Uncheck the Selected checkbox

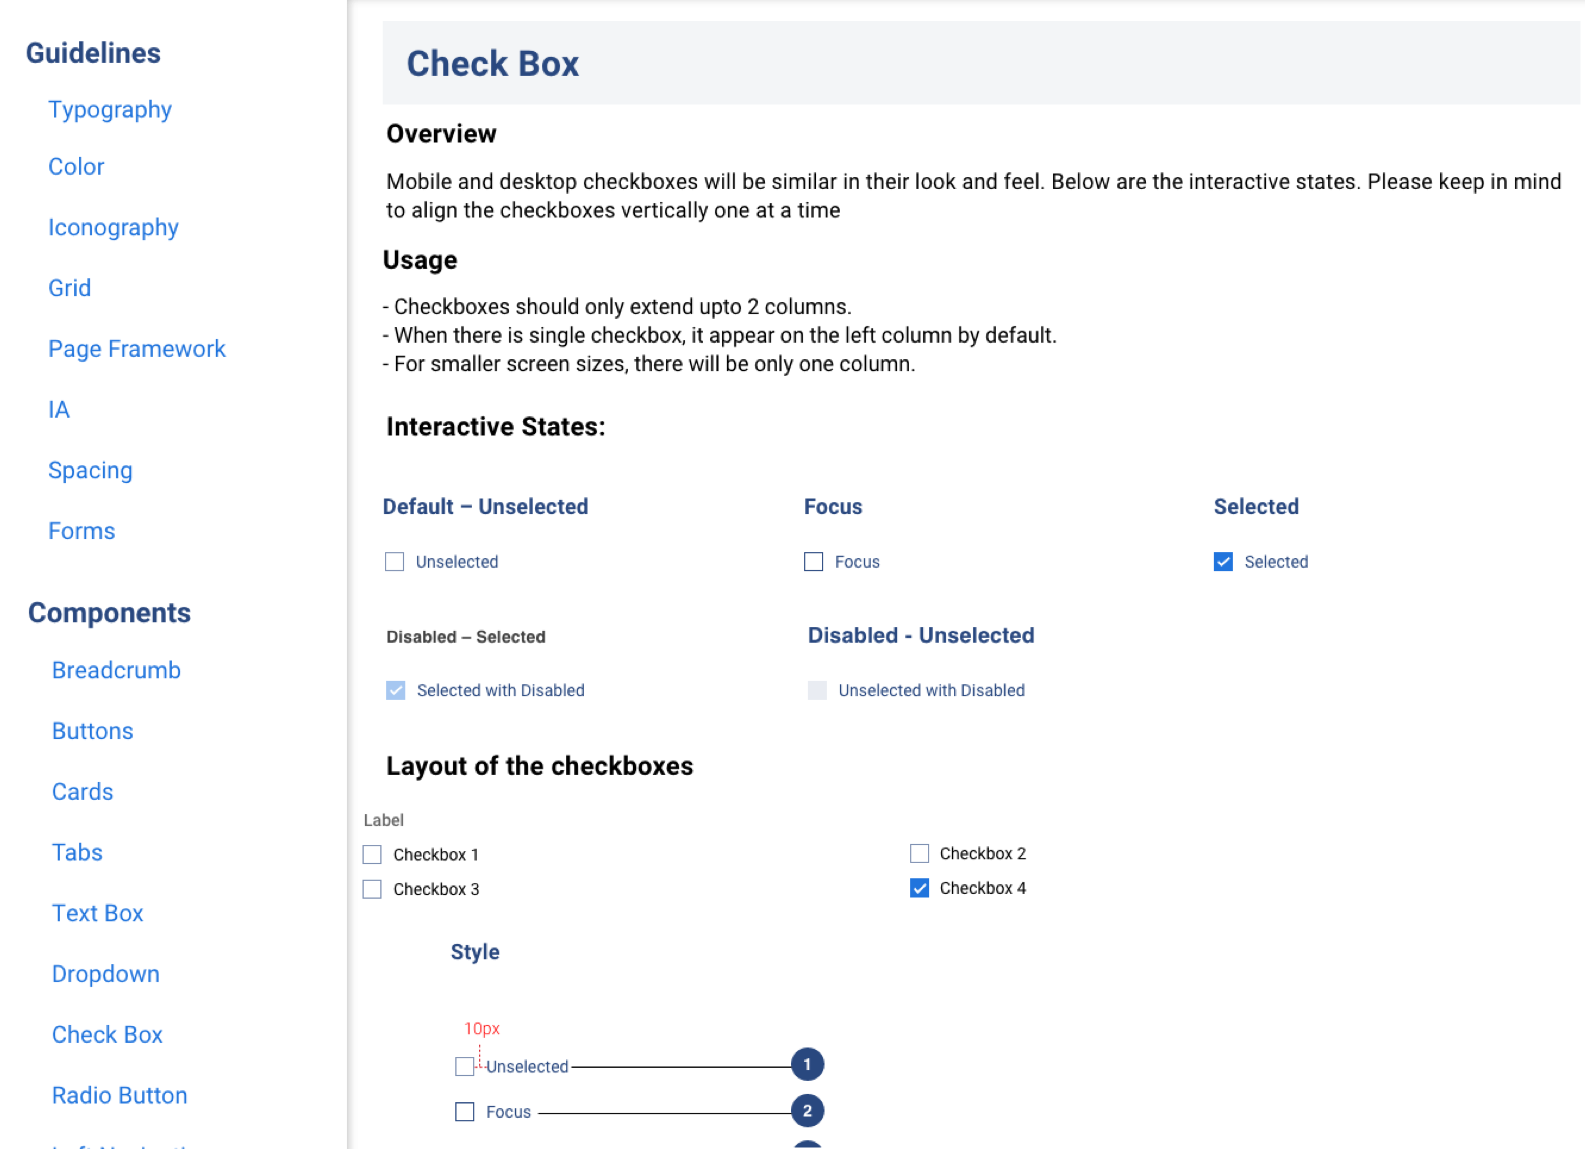[x=1223, y=562]
